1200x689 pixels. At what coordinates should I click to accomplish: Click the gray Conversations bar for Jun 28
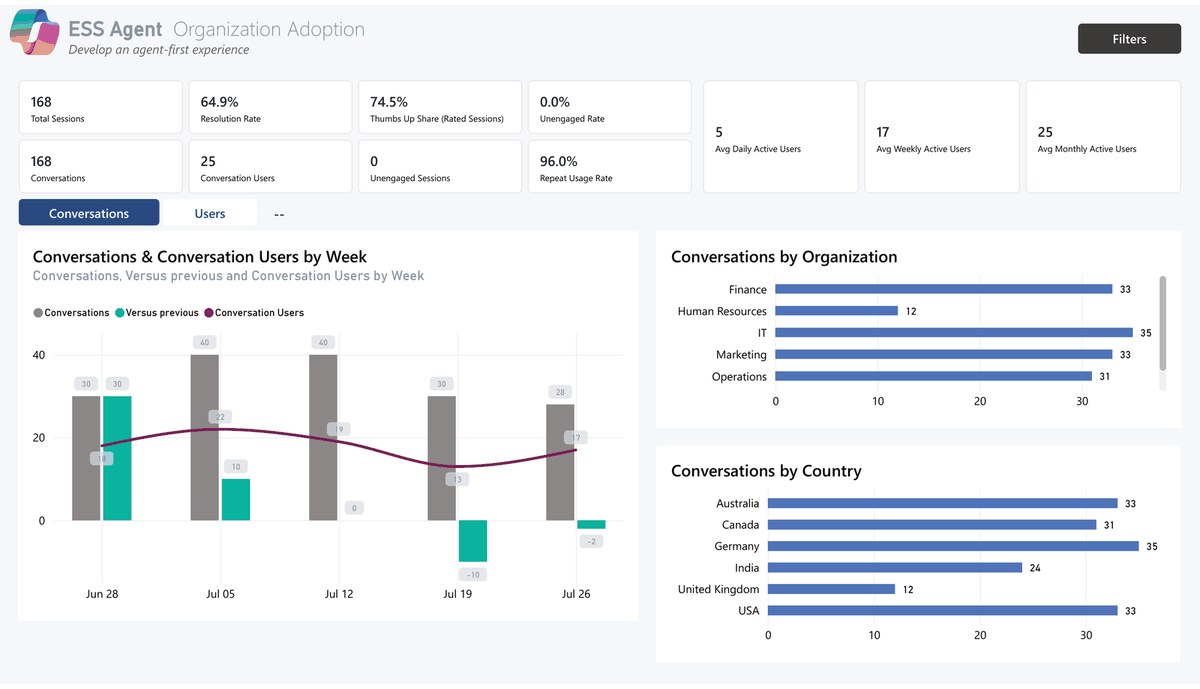86,458
